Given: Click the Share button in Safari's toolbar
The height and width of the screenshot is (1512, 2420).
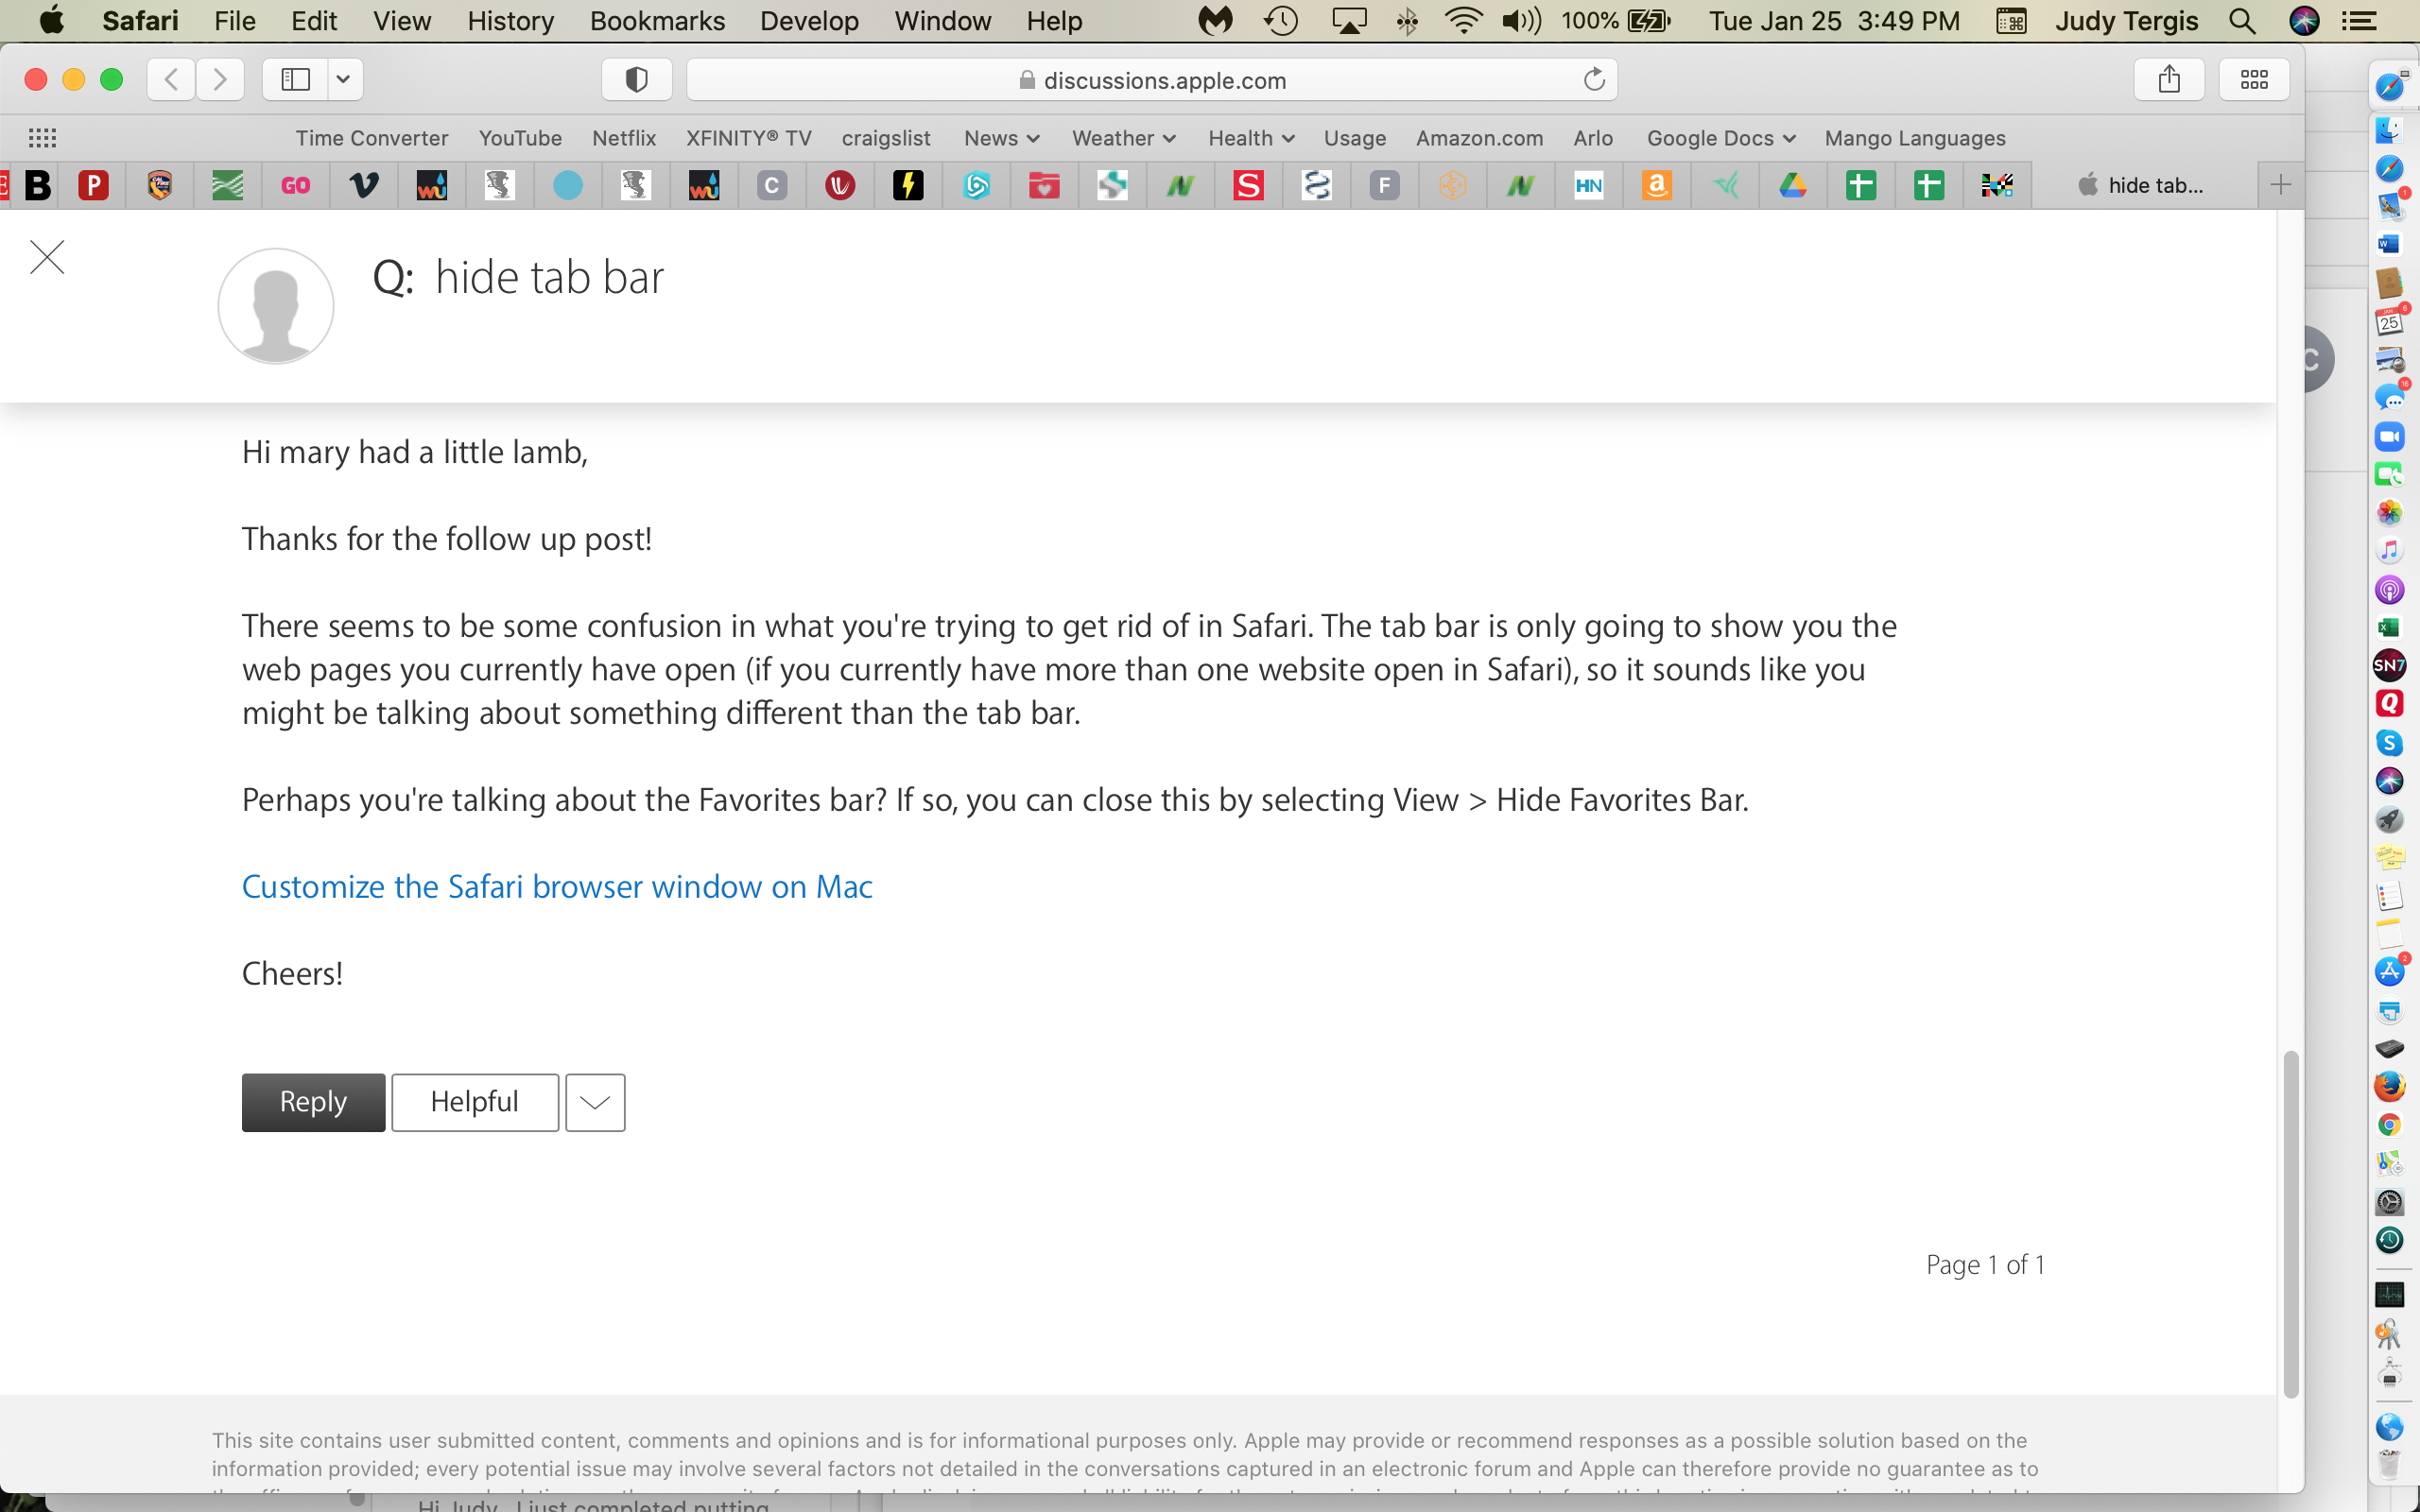Looking at the screenshot, I should (x=2168, y=79).
